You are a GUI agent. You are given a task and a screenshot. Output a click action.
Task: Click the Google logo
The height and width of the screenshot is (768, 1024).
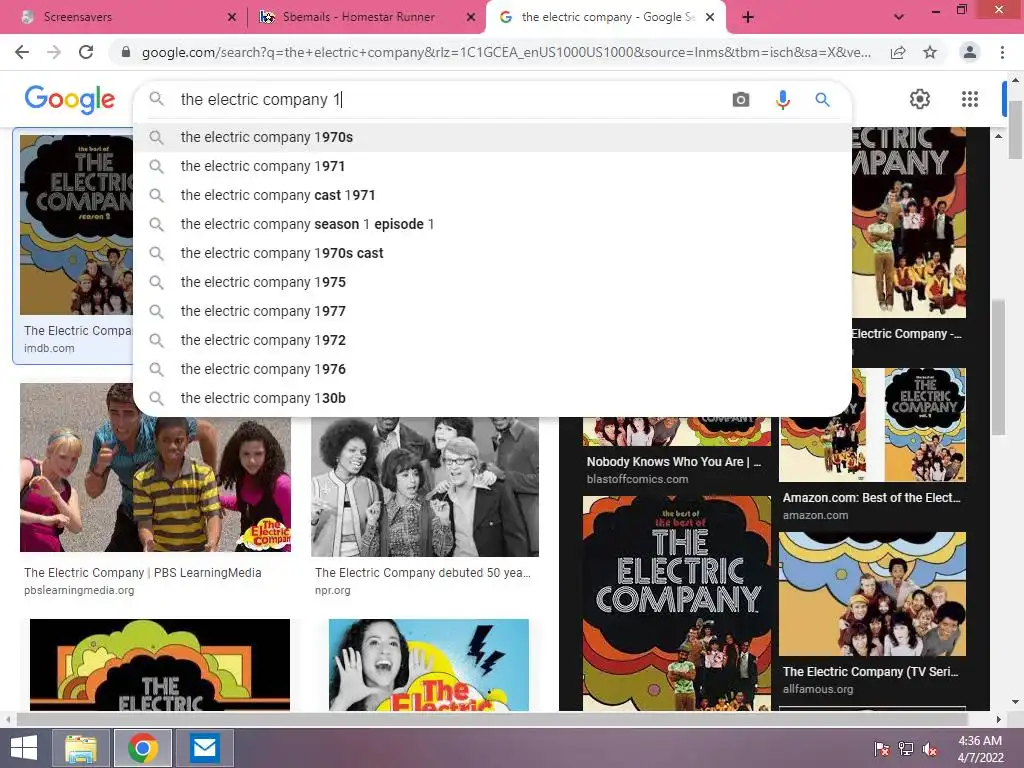70,99
